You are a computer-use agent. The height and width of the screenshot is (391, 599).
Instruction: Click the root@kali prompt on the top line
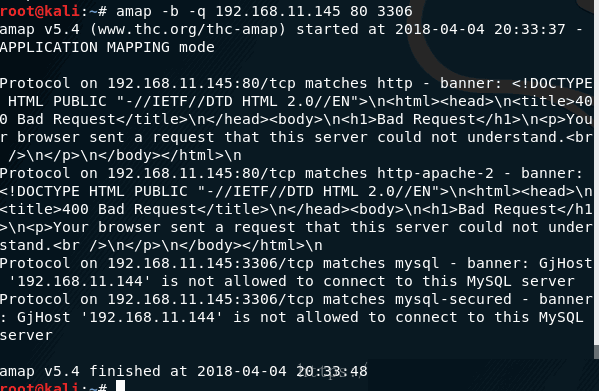click(40, 11)
